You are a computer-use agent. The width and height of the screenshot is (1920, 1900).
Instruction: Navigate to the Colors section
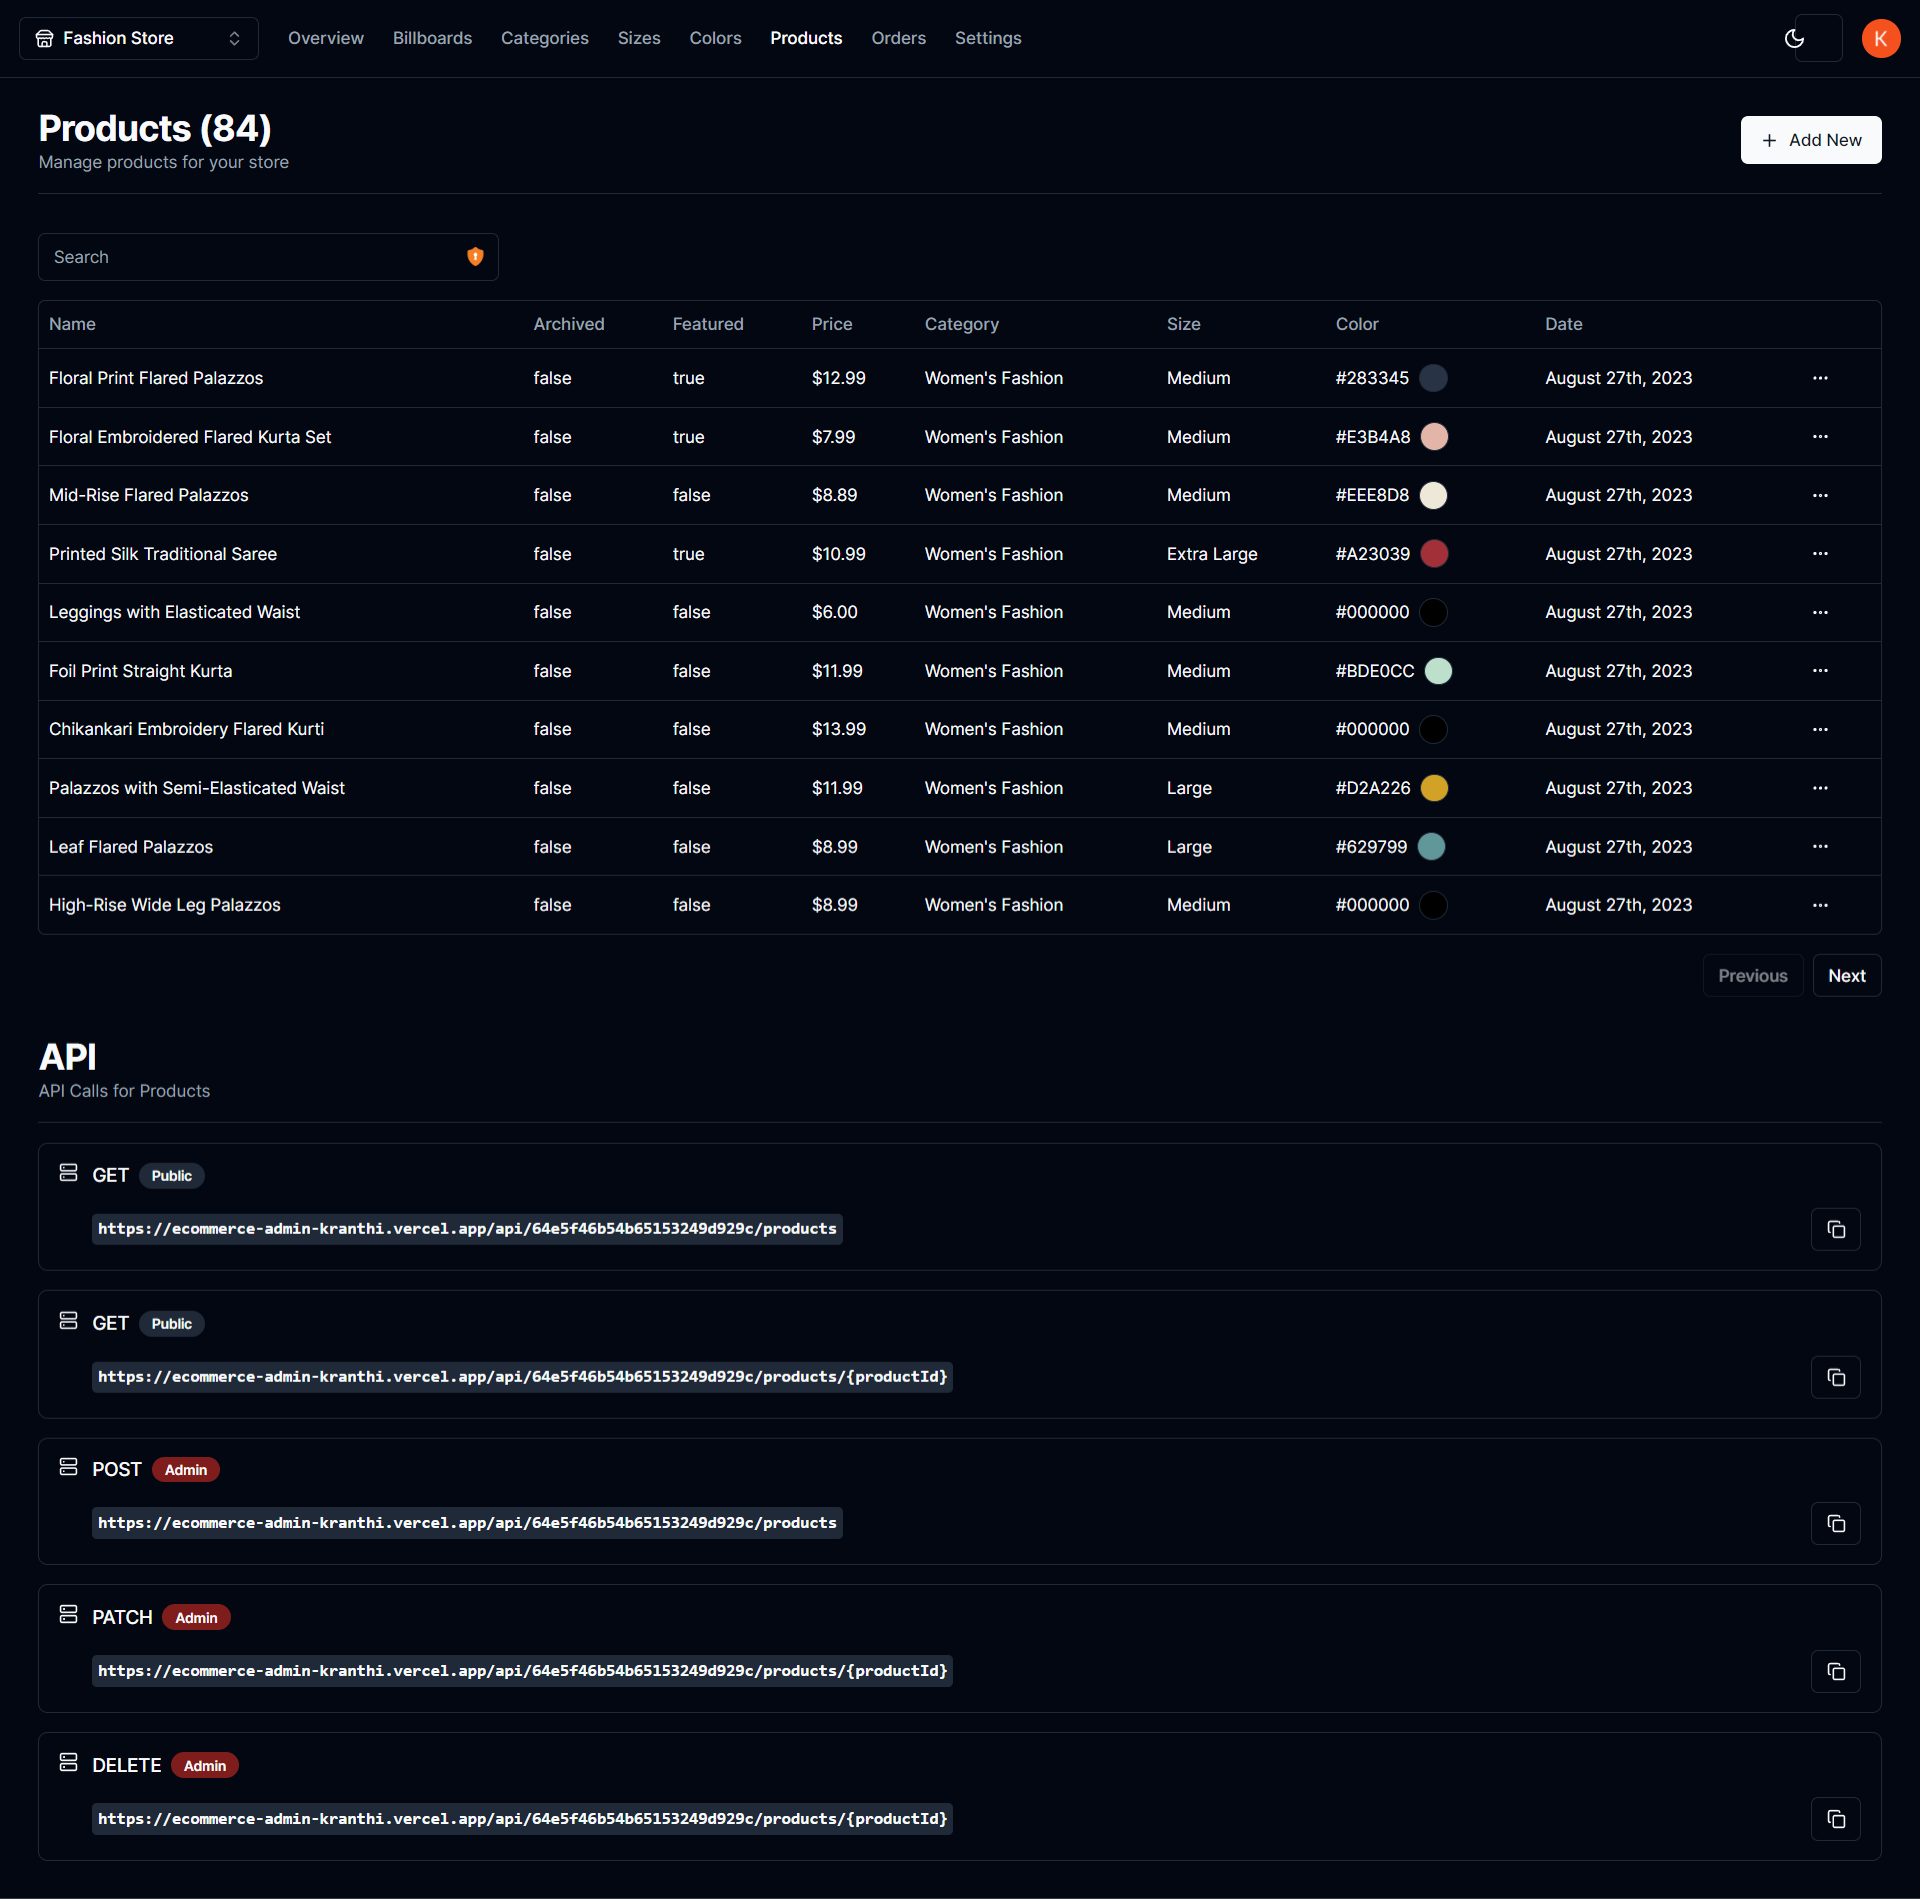point(715,38)
